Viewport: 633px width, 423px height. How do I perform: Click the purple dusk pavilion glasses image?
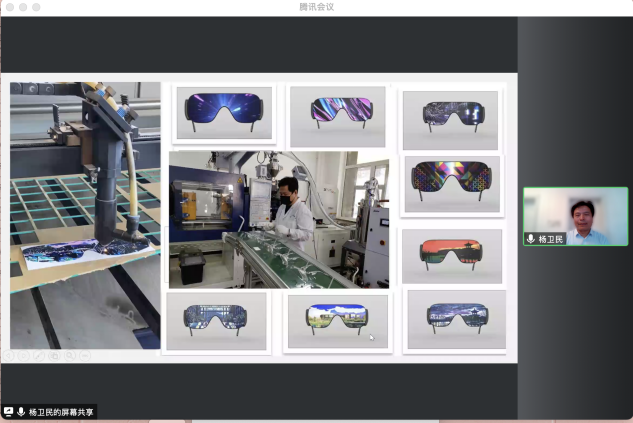457,319
